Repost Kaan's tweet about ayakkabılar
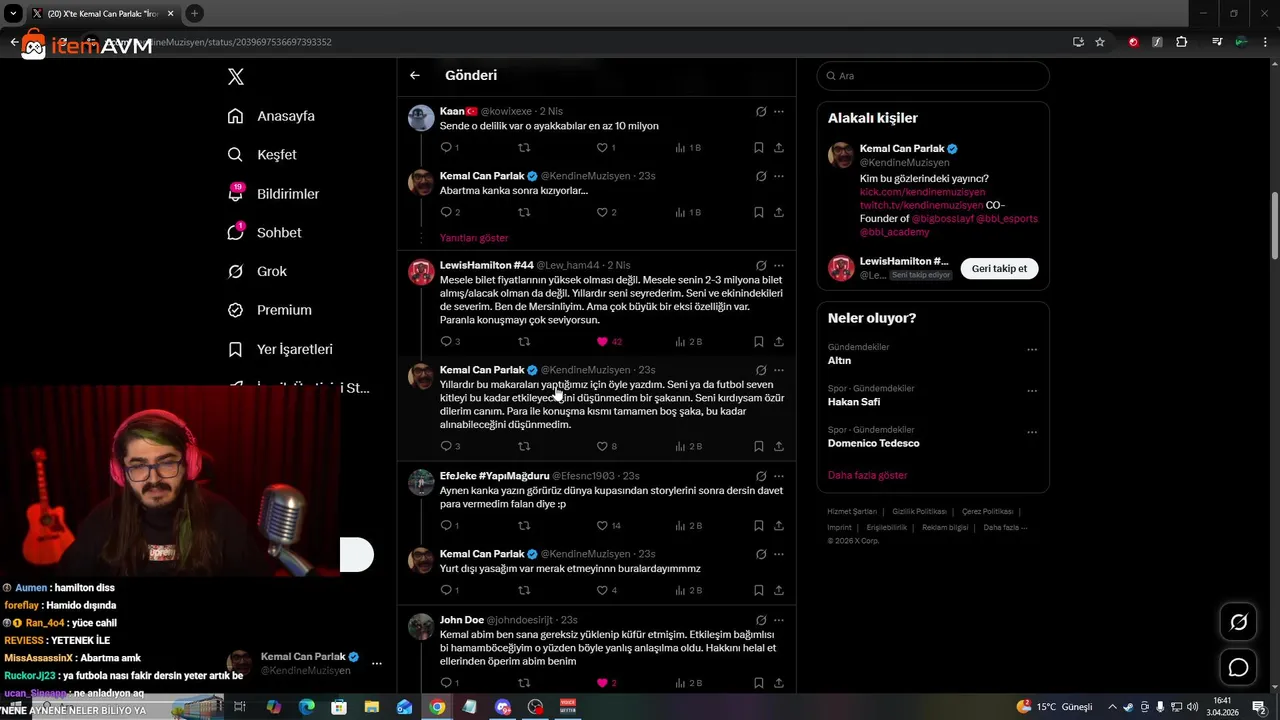The image size is (1280, 720). [524, 148]
